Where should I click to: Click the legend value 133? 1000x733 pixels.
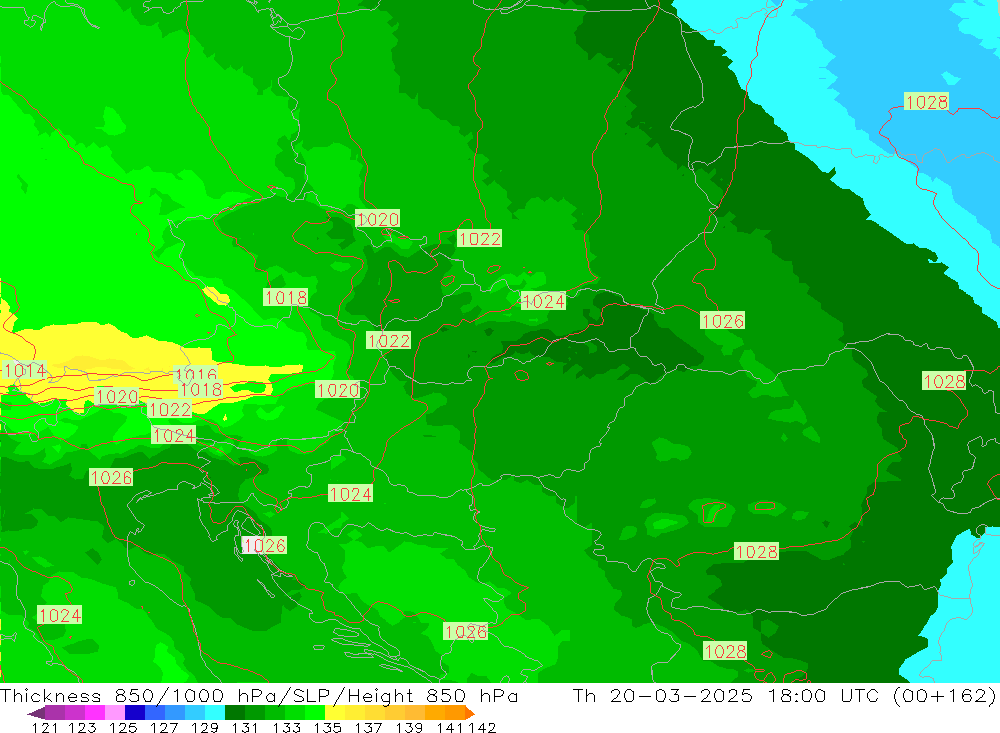286,727
